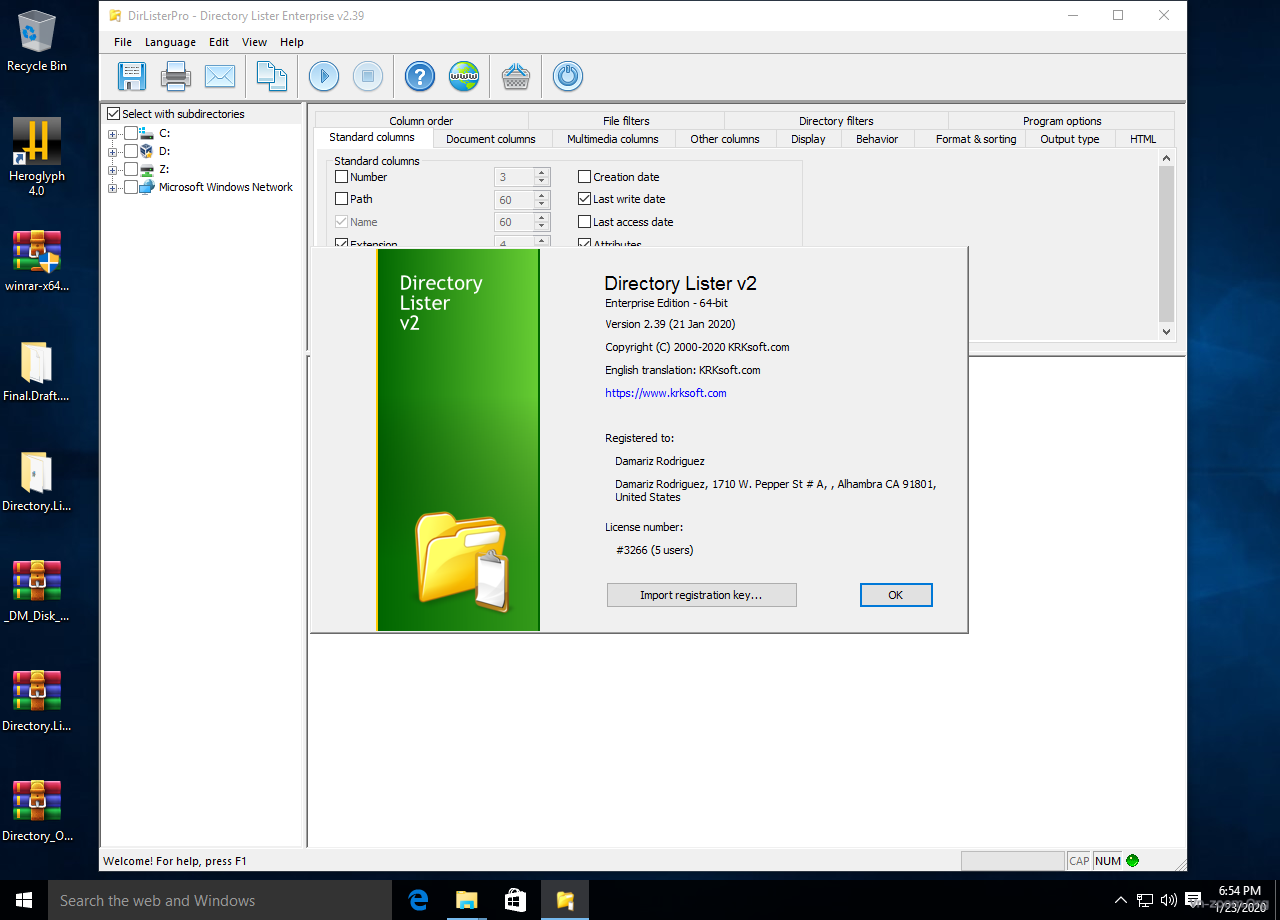Image resolution: width=1280 pixels, height=920 pixels.
Task: Check Microsoft Windows Network checkbox
Action: 131,187
